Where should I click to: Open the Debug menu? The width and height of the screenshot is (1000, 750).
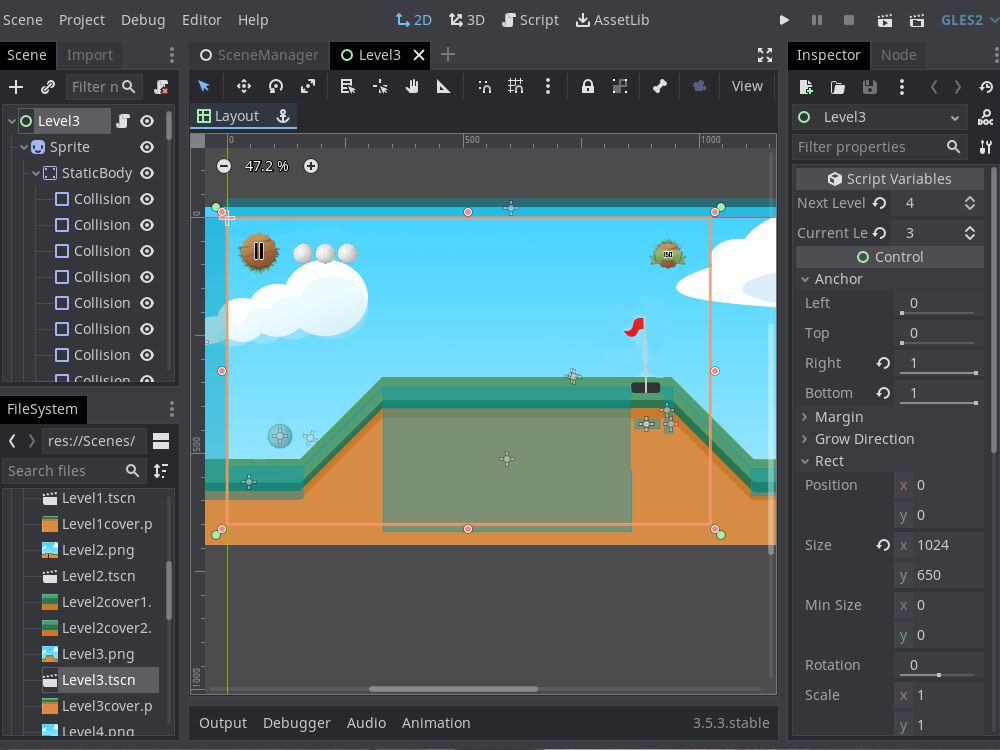[143, 20]
